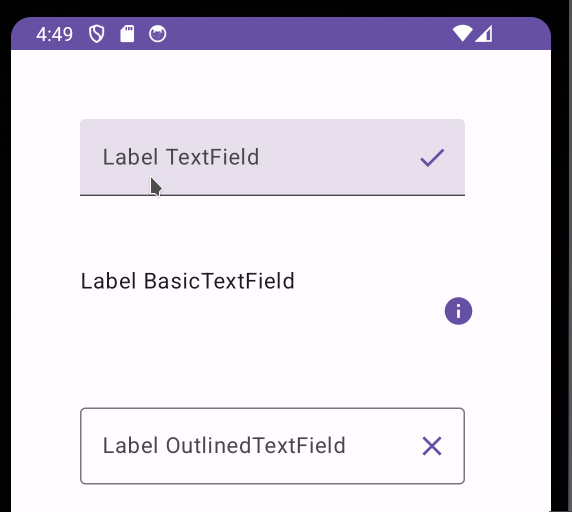Tap blank space between label and X icon

(x=383, y=446)
